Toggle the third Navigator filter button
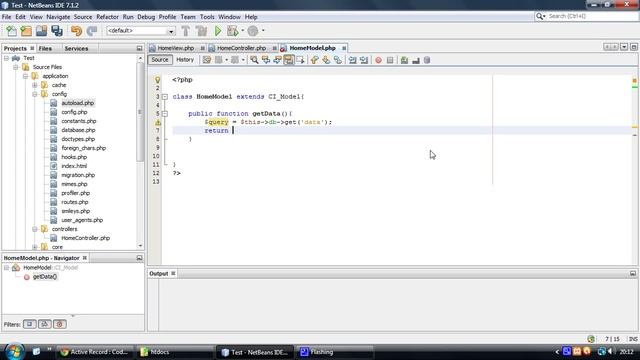640x360 pixels. click(60, 324)
